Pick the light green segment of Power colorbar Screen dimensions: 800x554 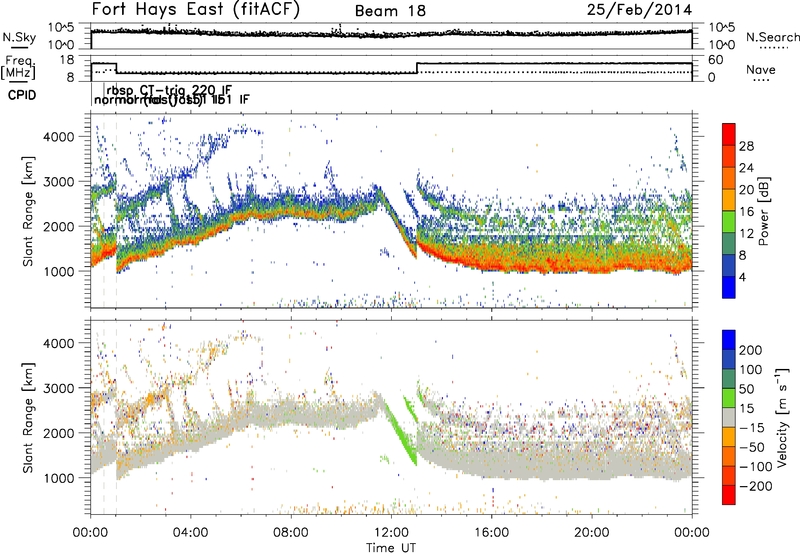coord(729,223)
